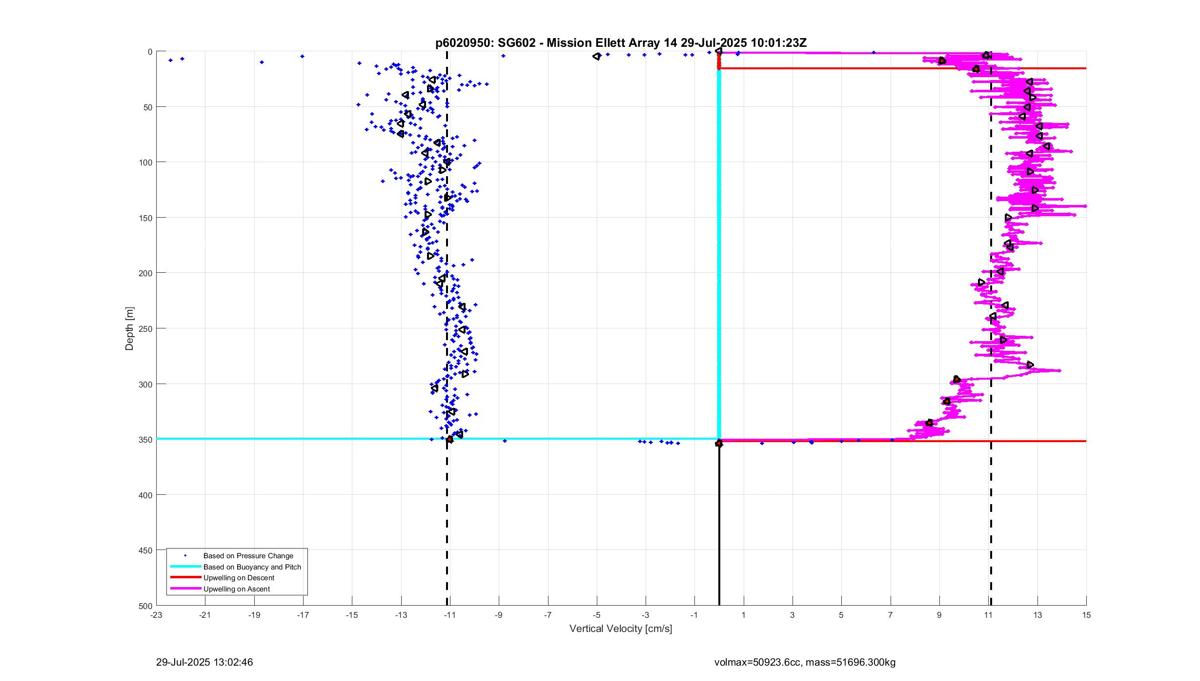Click x-axis tick label '-11'

[x=450, y=615]
